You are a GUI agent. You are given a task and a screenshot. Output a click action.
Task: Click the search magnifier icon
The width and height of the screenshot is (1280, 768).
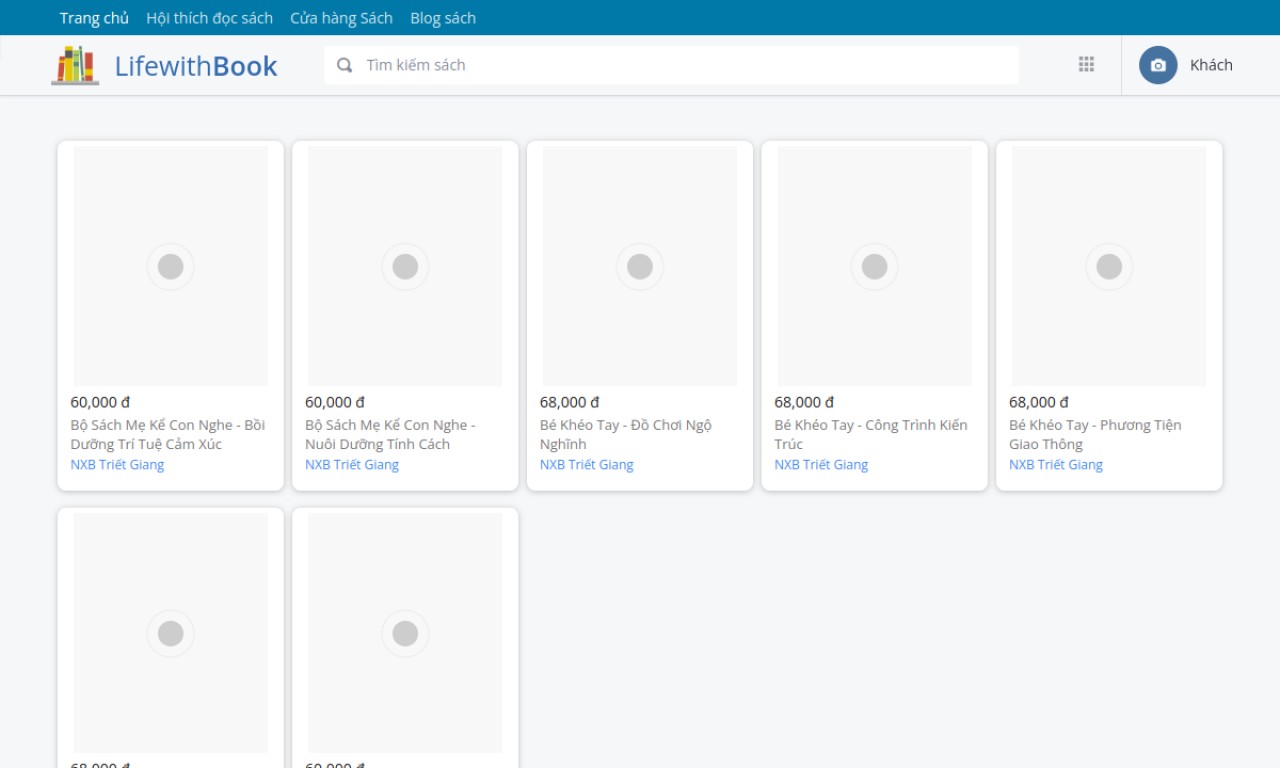pyautogui.click(x=345, y=65)
